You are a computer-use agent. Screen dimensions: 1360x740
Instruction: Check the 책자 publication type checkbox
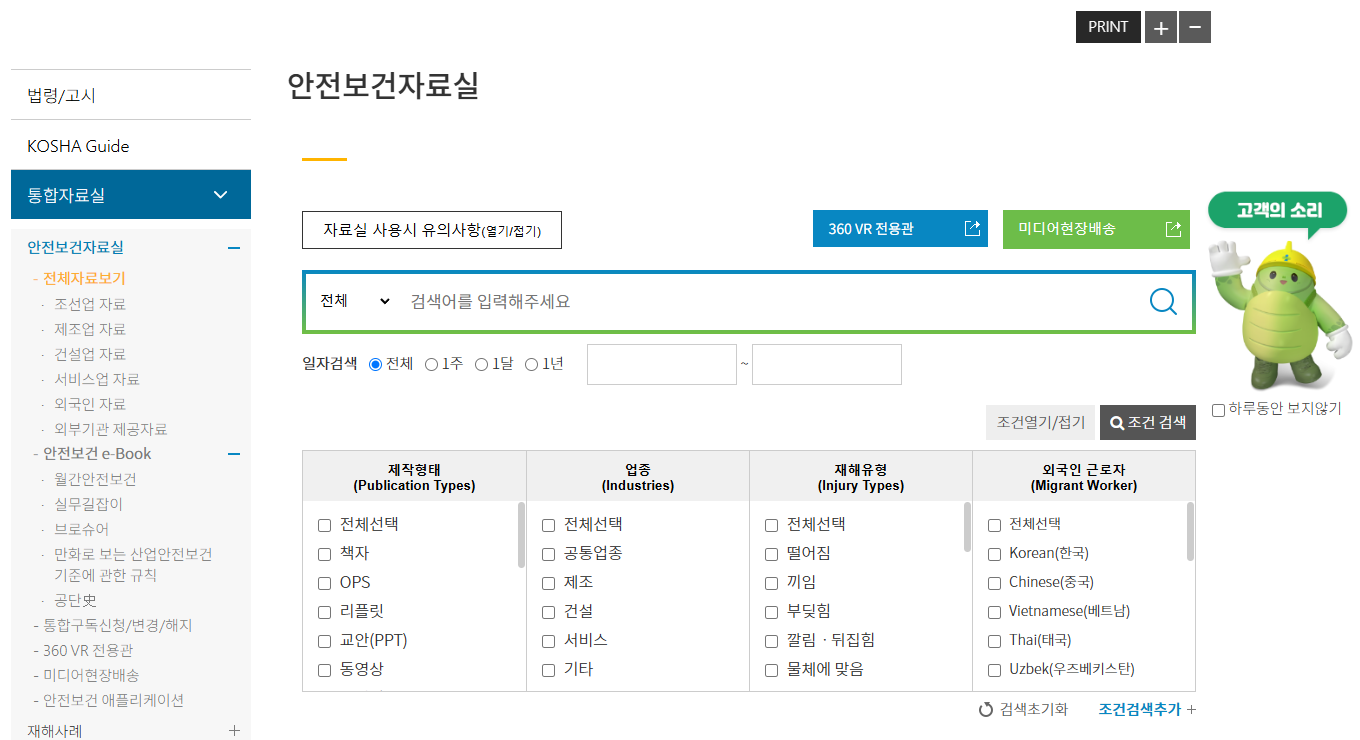point(324,554)
